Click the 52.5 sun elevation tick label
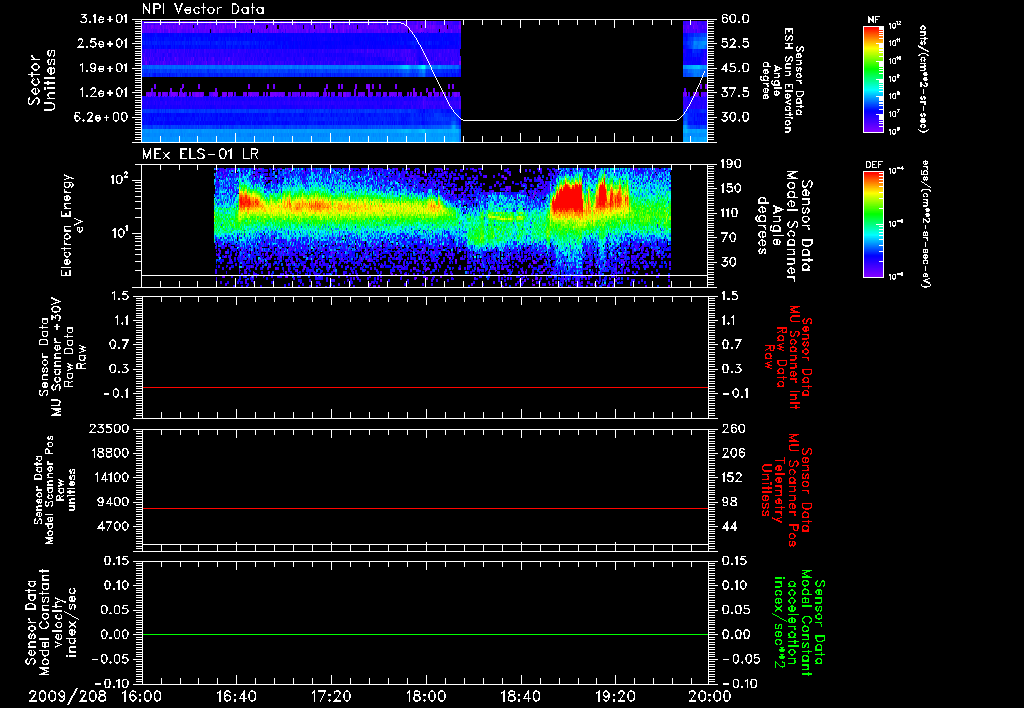 coord(735,43)
